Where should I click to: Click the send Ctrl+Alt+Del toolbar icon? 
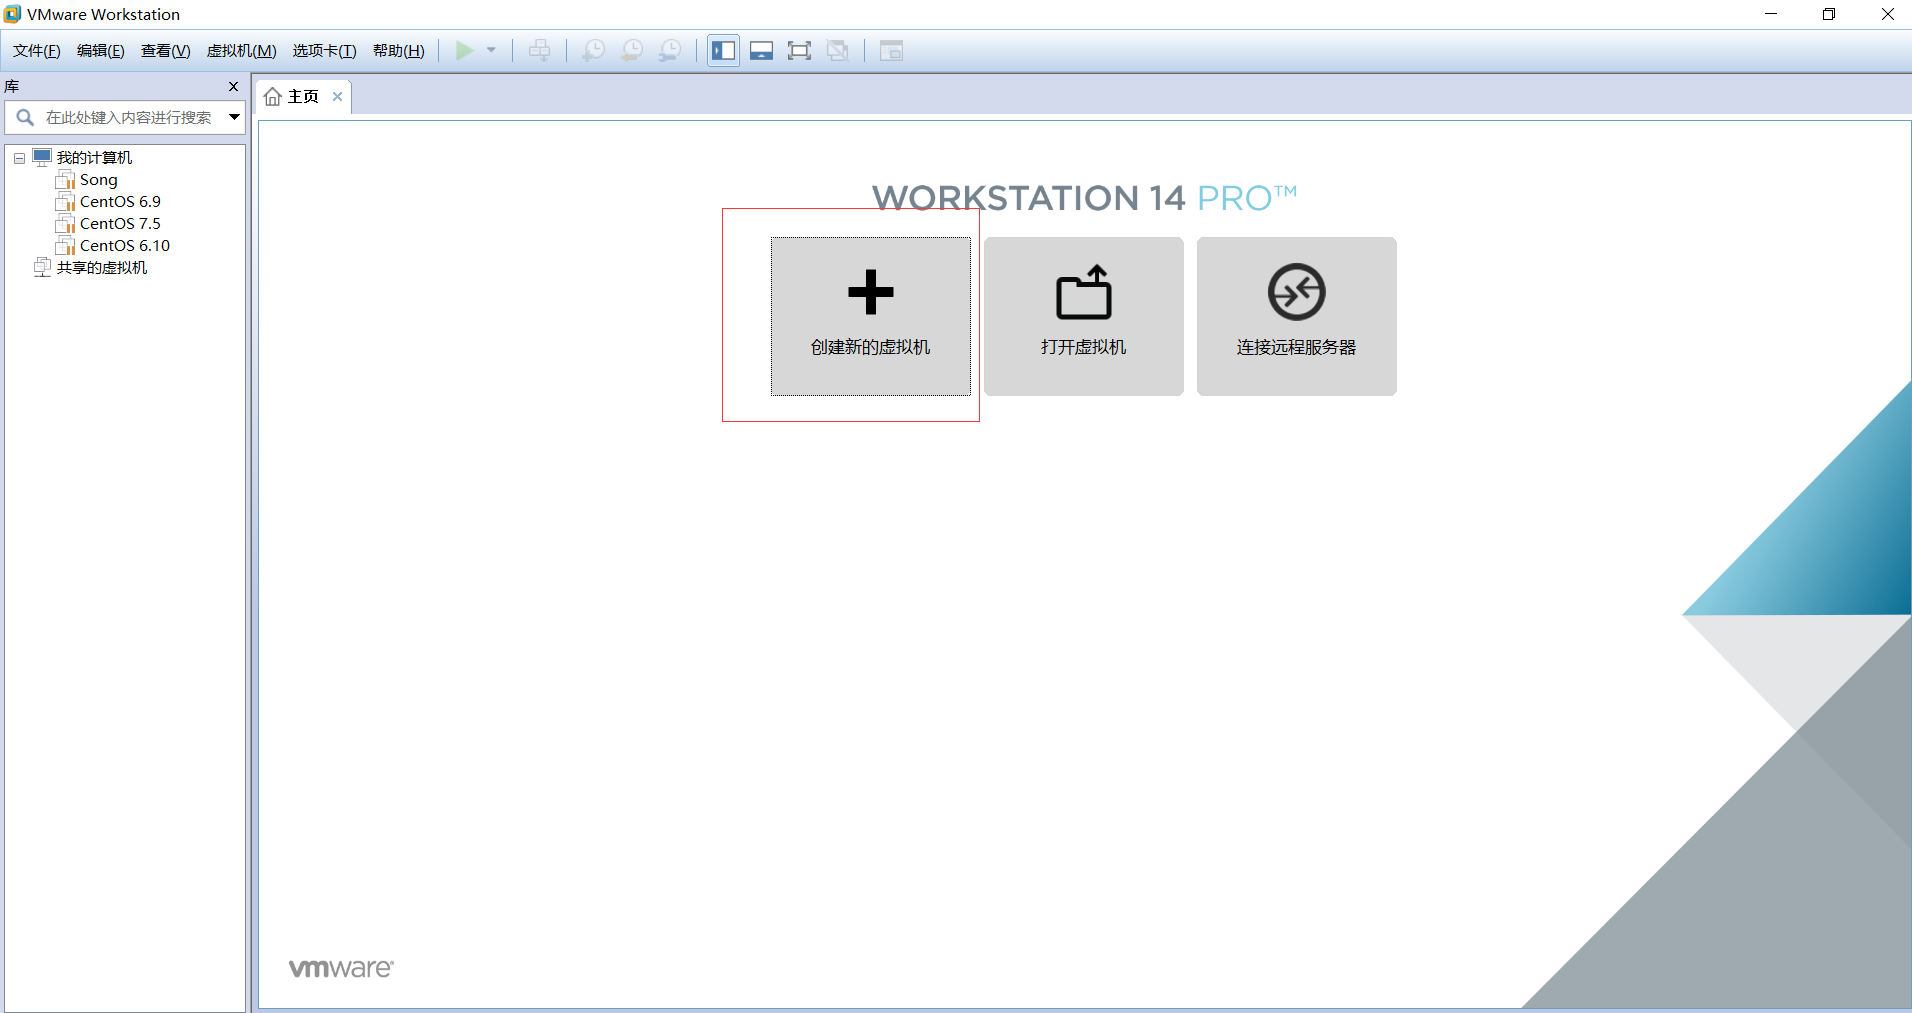click(539, 50)
